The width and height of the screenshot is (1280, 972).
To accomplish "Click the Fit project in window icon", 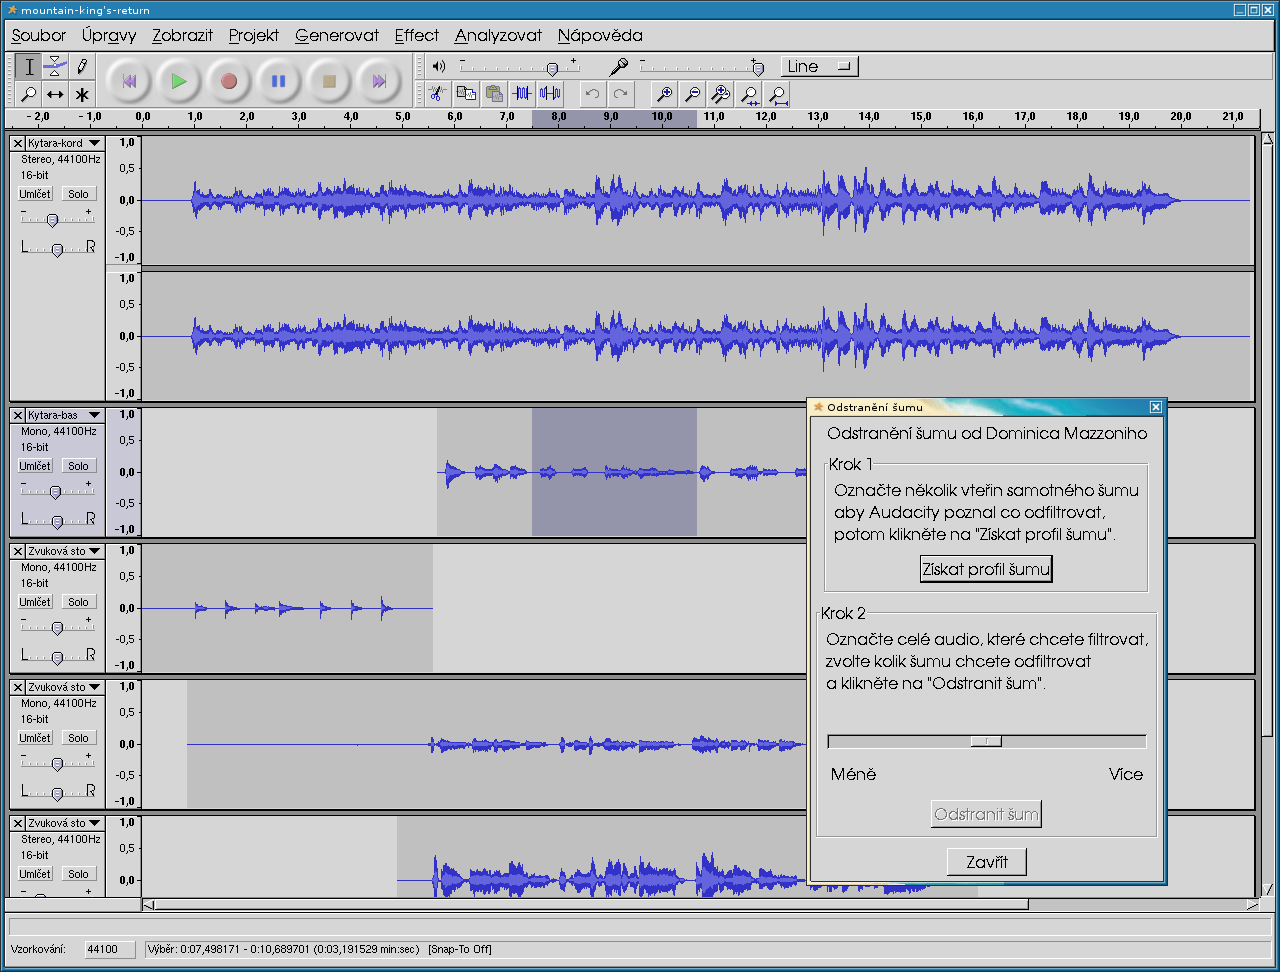I will pyautogui.click(x=778, y=94).
